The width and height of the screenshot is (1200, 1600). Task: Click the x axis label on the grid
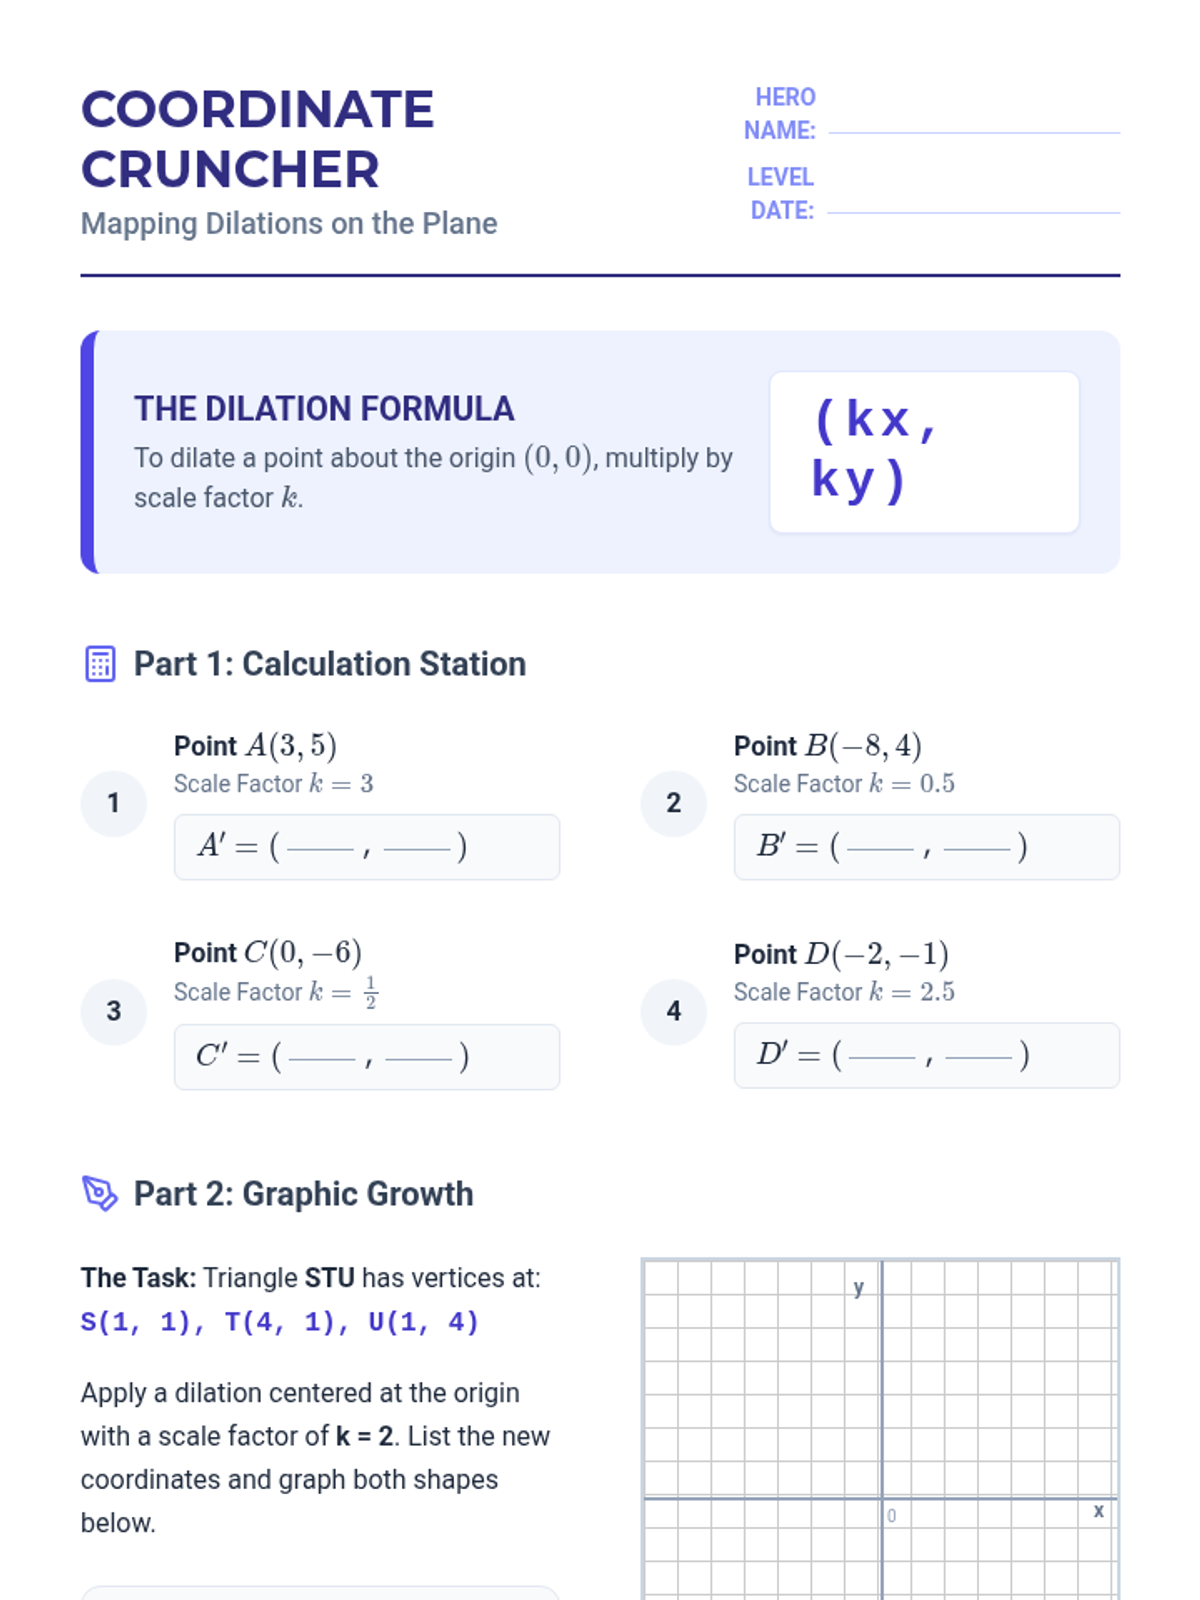[1099, 1511]
